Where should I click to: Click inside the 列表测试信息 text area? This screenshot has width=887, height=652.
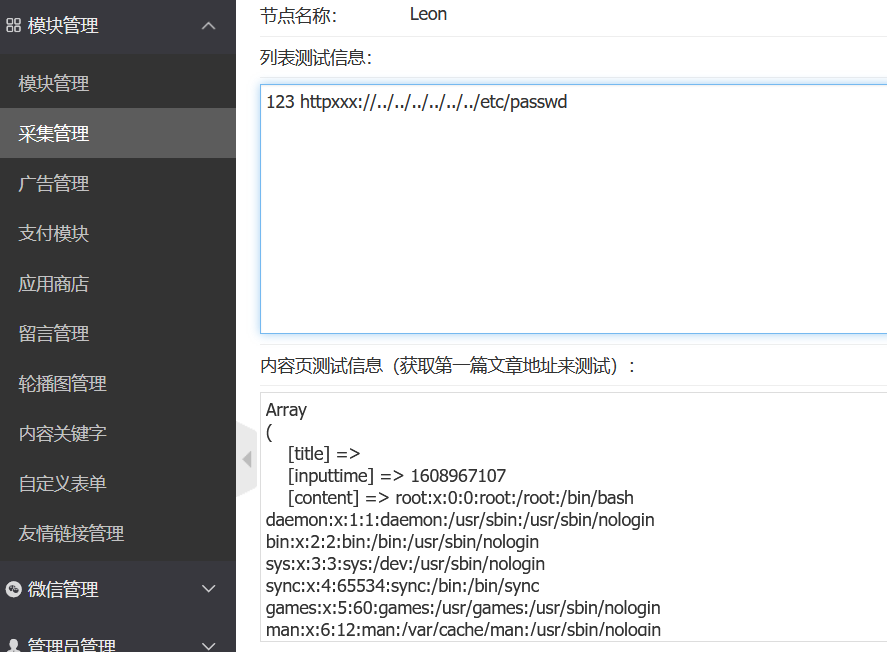coord(574,209)
